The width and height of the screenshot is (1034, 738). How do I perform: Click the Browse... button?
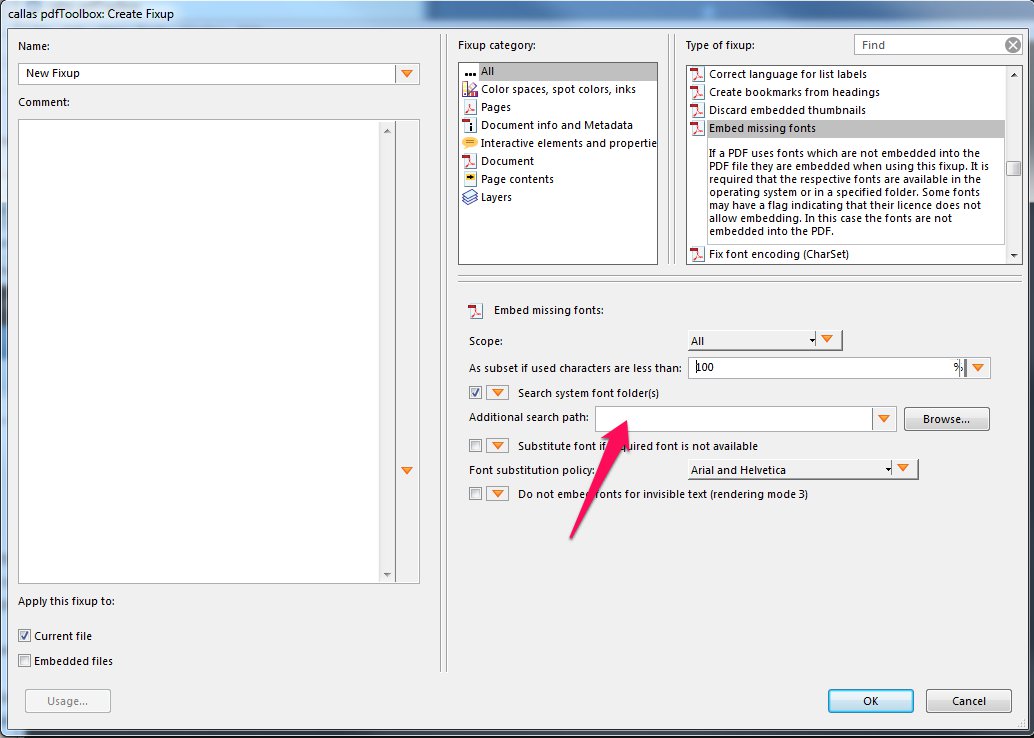pos(946,419)
